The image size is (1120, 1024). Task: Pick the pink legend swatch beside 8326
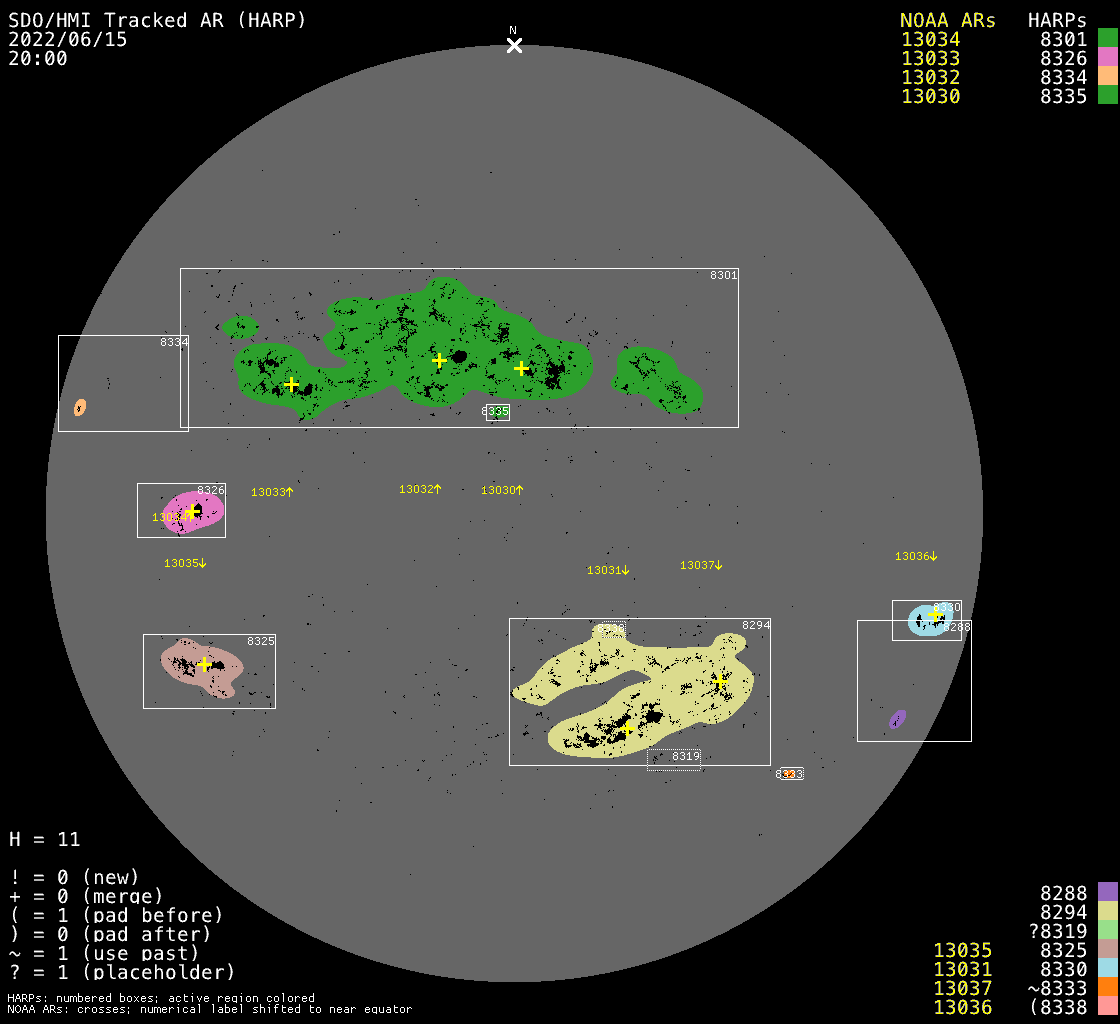(1107, 58)
